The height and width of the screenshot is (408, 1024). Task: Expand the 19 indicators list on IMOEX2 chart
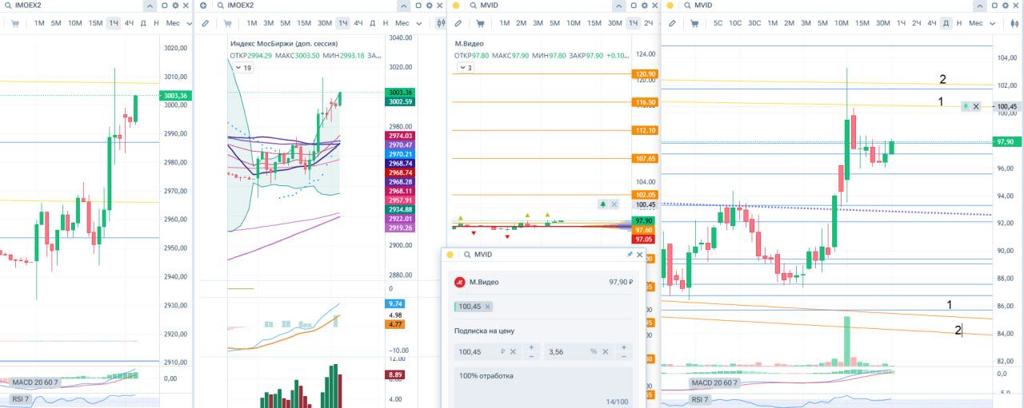[242, 67]
